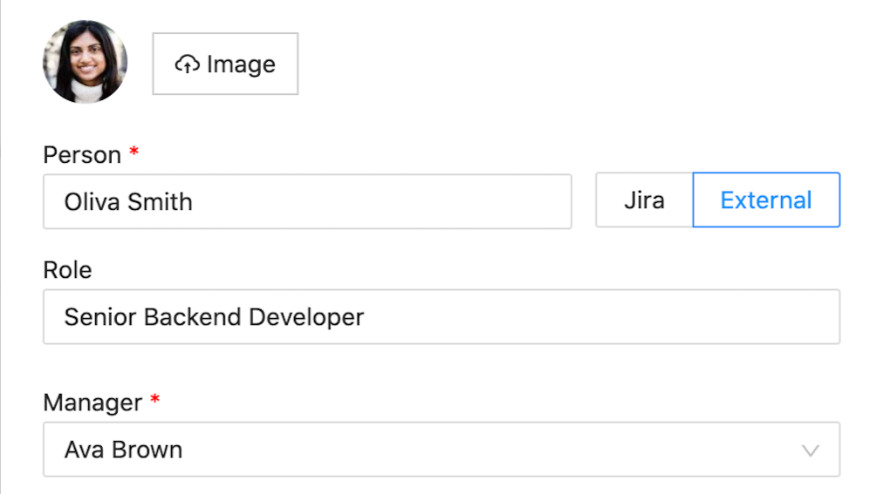Click the Manager field label
870x494 pixels.
pyautogui.click(x=92, y=402)
